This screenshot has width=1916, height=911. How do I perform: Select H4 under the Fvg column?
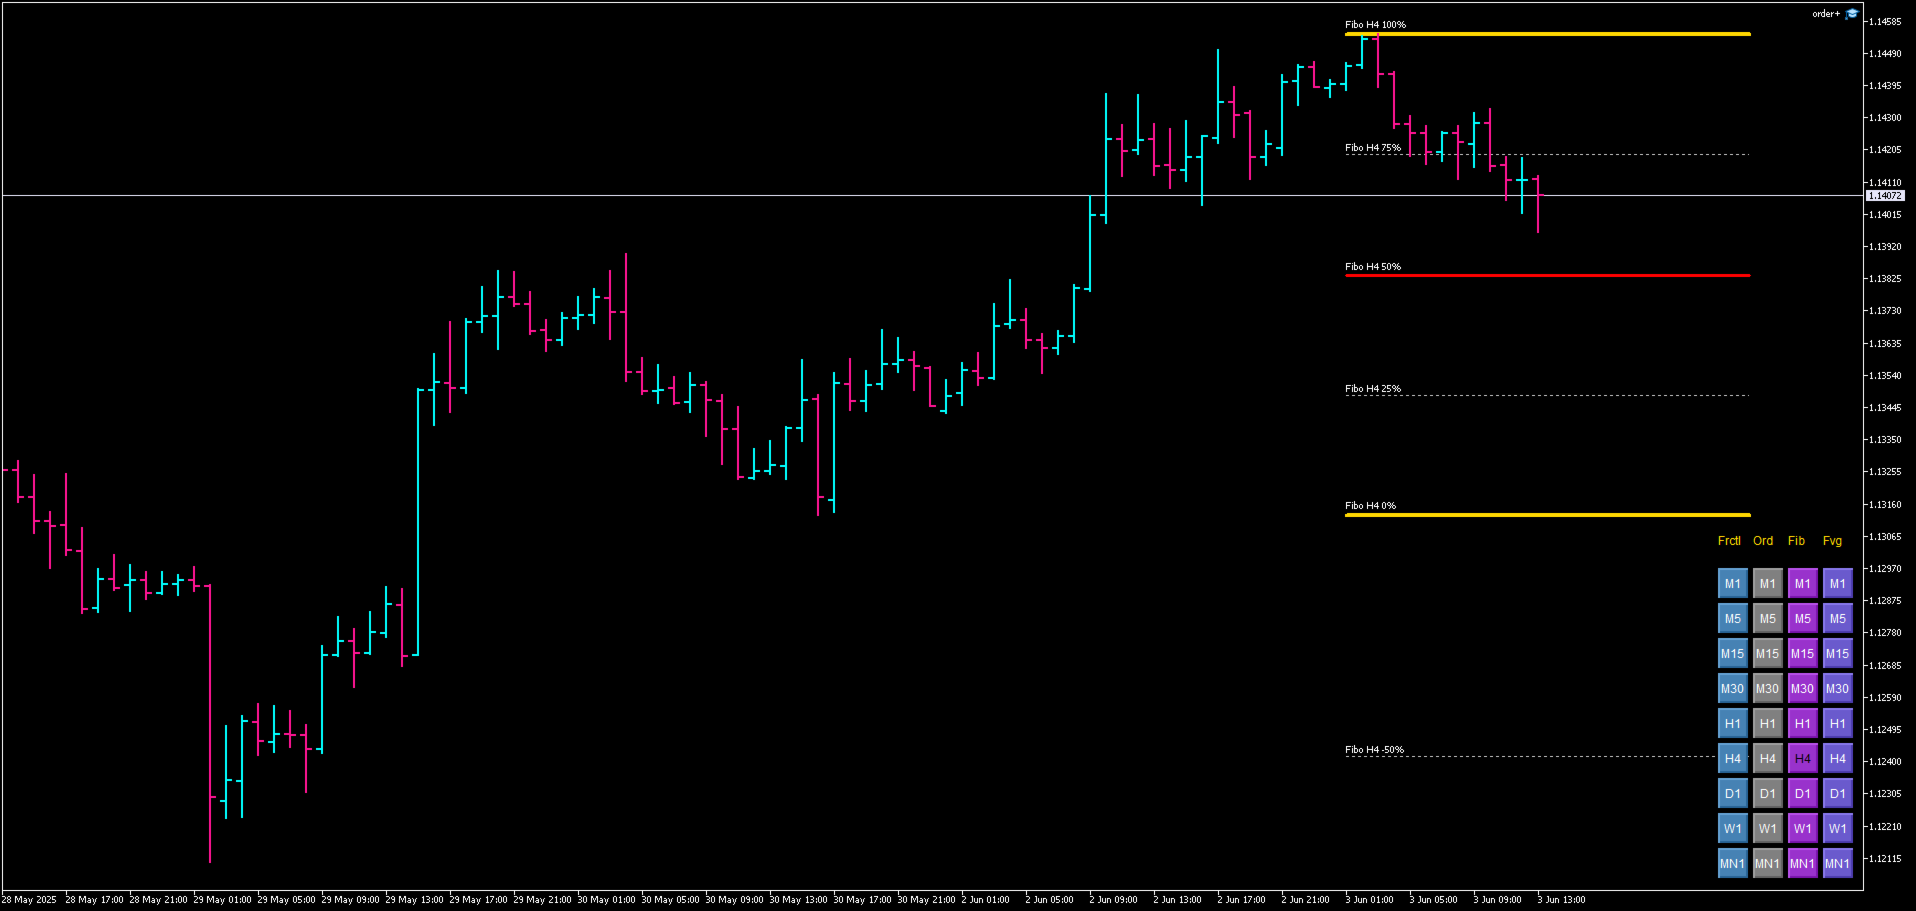point(1837,759)
